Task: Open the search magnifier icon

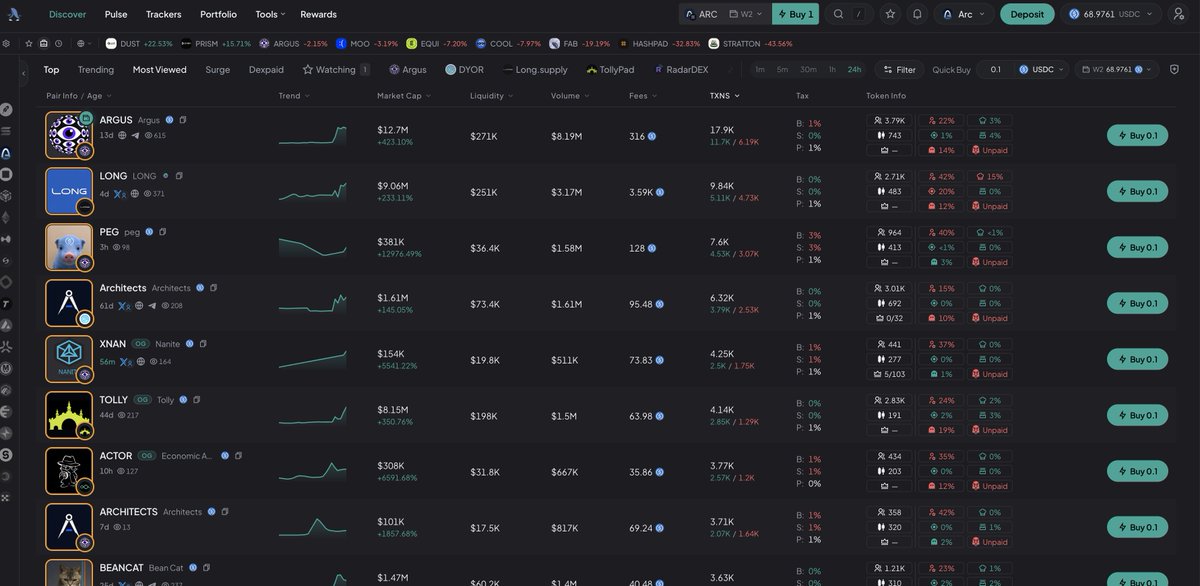Action: [839, 14]
